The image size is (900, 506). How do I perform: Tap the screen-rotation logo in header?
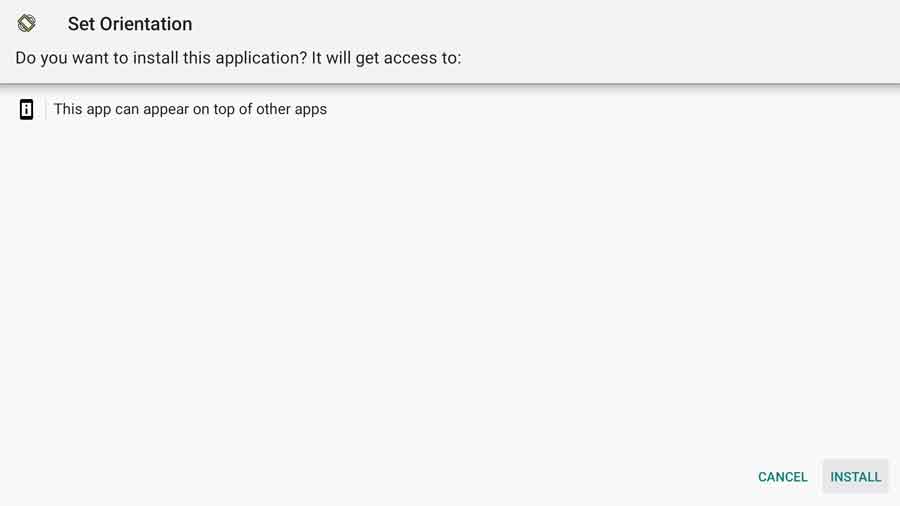26,24
